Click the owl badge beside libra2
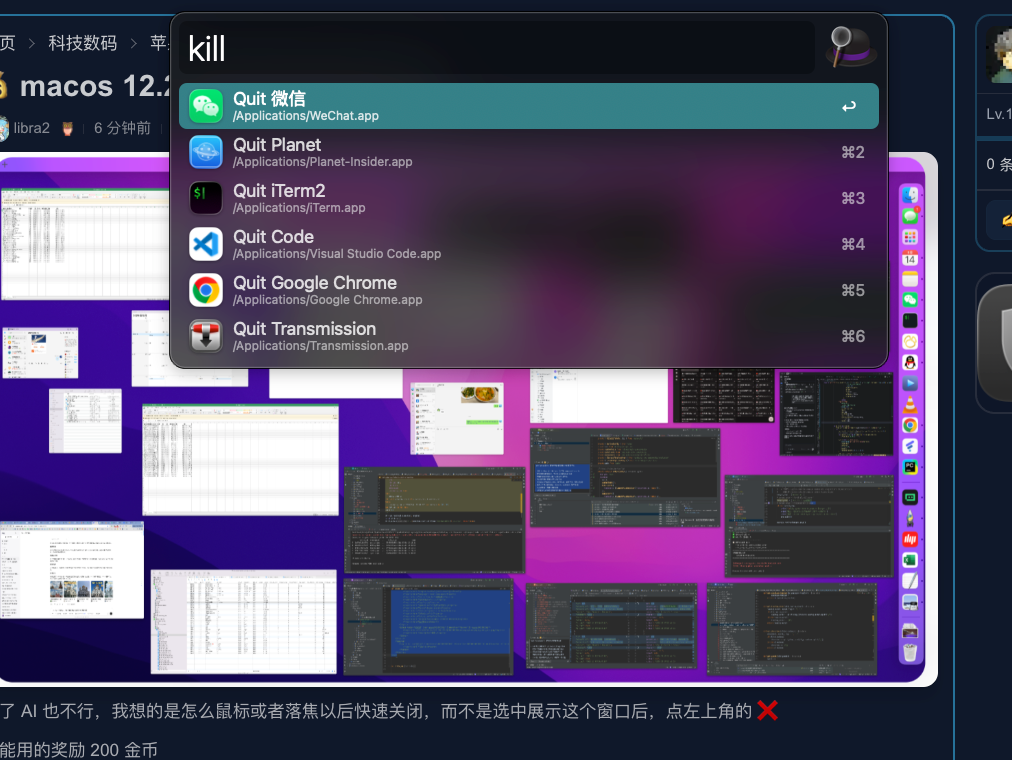The height and width of the screenshot is (760, 1012). click(68, 128)
